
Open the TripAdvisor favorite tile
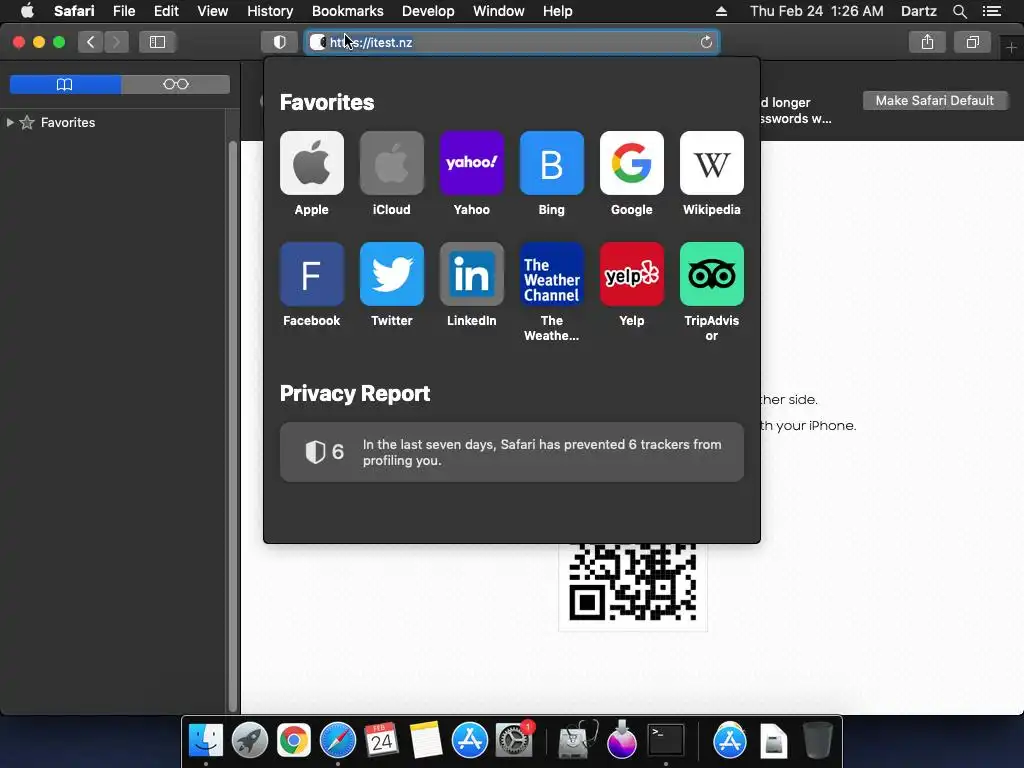(x=712, y=274)
